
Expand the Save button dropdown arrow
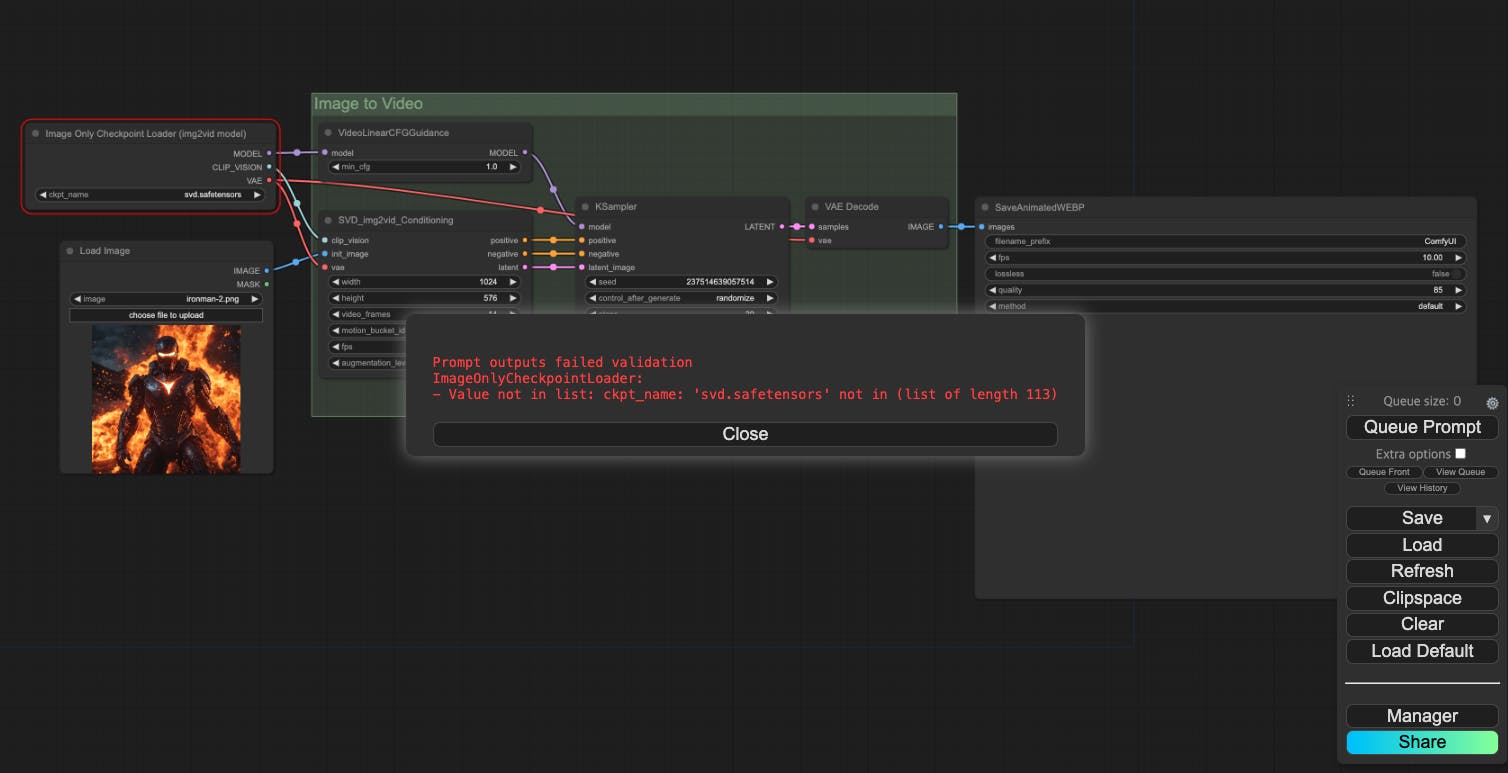pos(1487,518)
